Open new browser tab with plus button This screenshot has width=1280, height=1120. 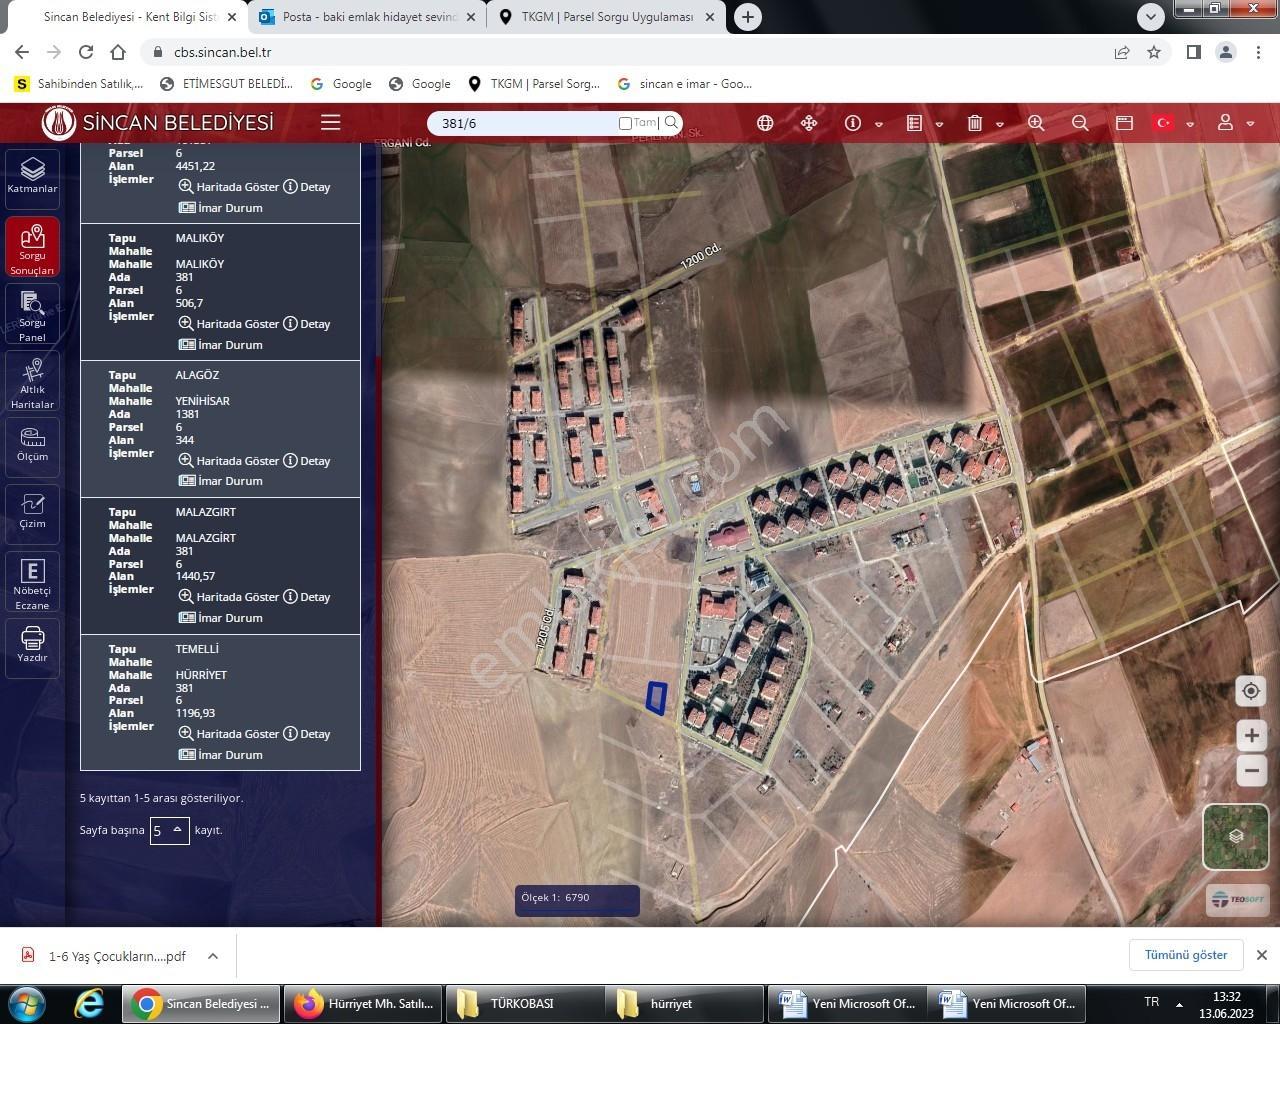tap(748, 17)
